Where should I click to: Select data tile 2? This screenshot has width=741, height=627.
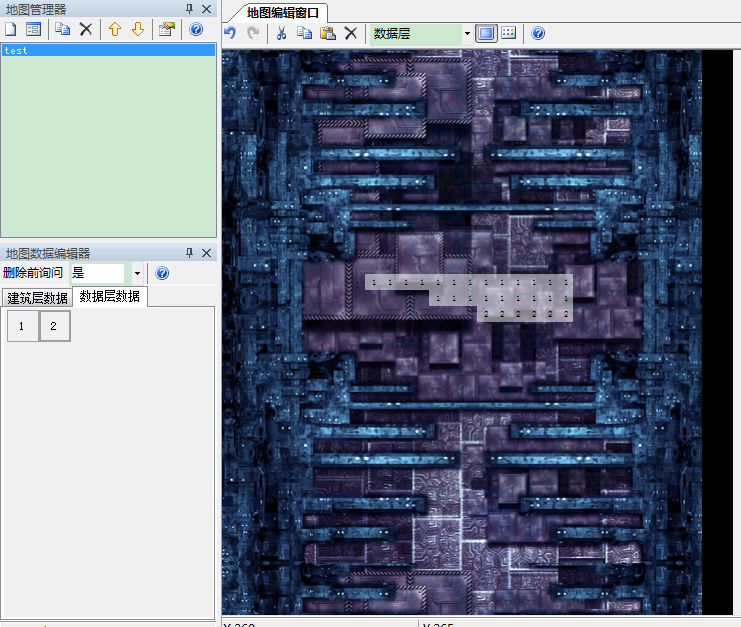click(x=54, y=326)
